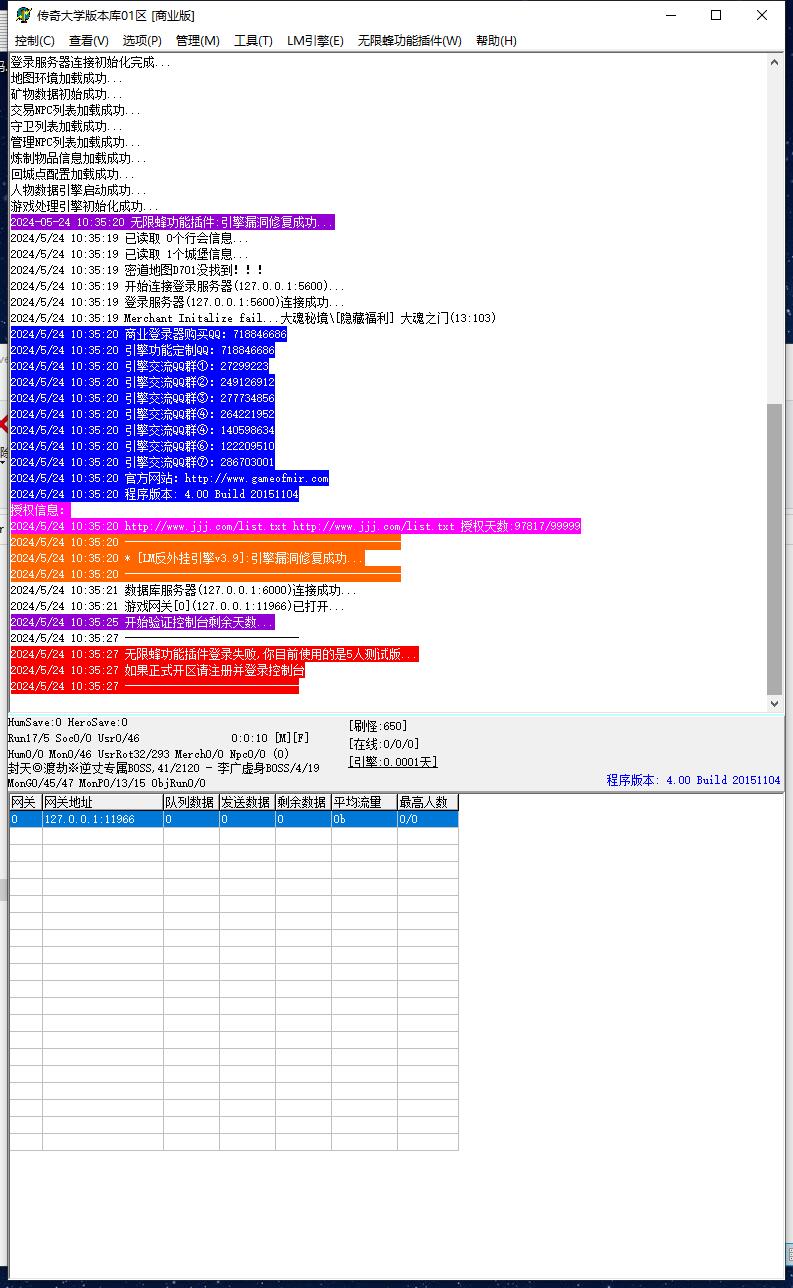Click the 无限蜂功能插件登录失败 log line
This screenshot has height=1288, width=793.
(215, 654)
